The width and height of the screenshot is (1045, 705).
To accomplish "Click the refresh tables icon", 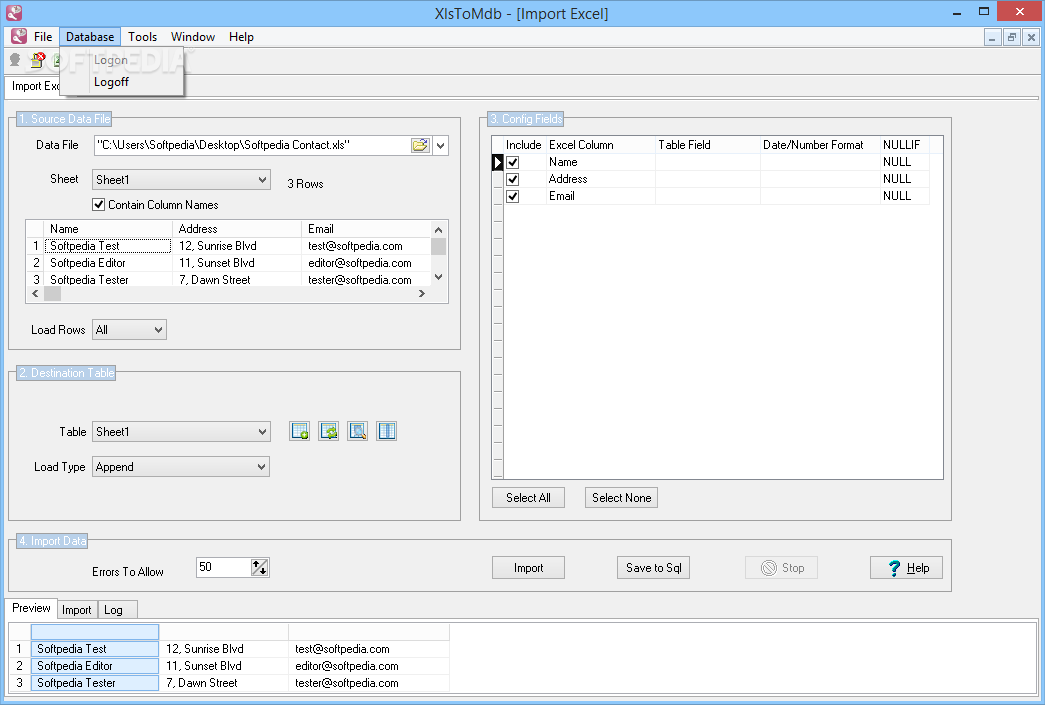I will [x=329, y=431].
